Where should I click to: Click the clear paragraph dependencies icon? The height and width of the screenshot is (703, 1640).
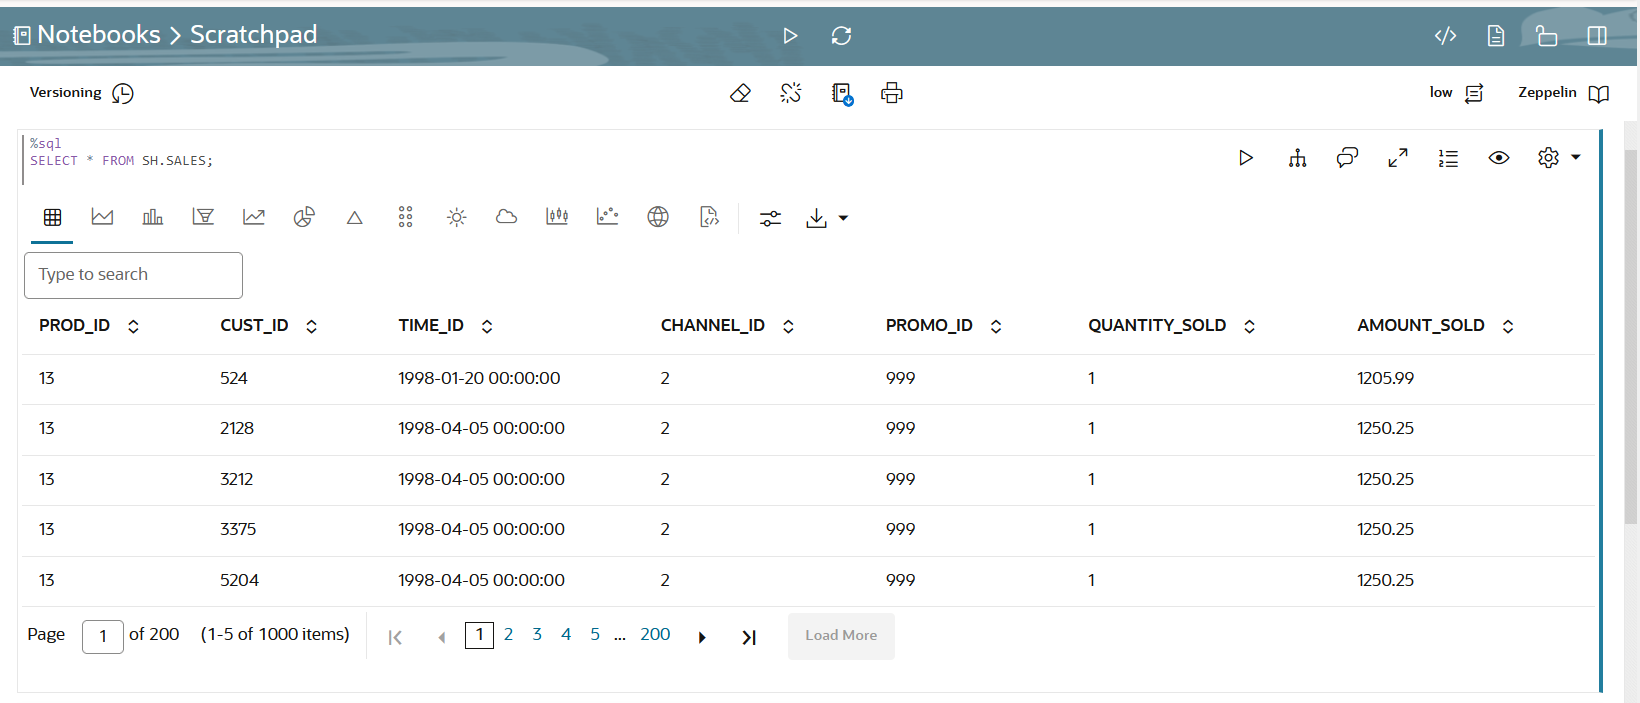coord(791,93)
